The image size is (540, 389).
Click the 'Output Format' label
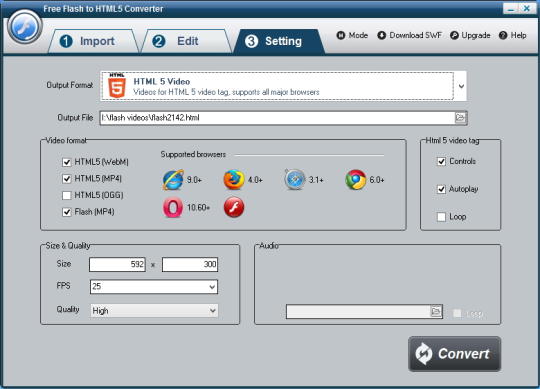coord(70,85)
